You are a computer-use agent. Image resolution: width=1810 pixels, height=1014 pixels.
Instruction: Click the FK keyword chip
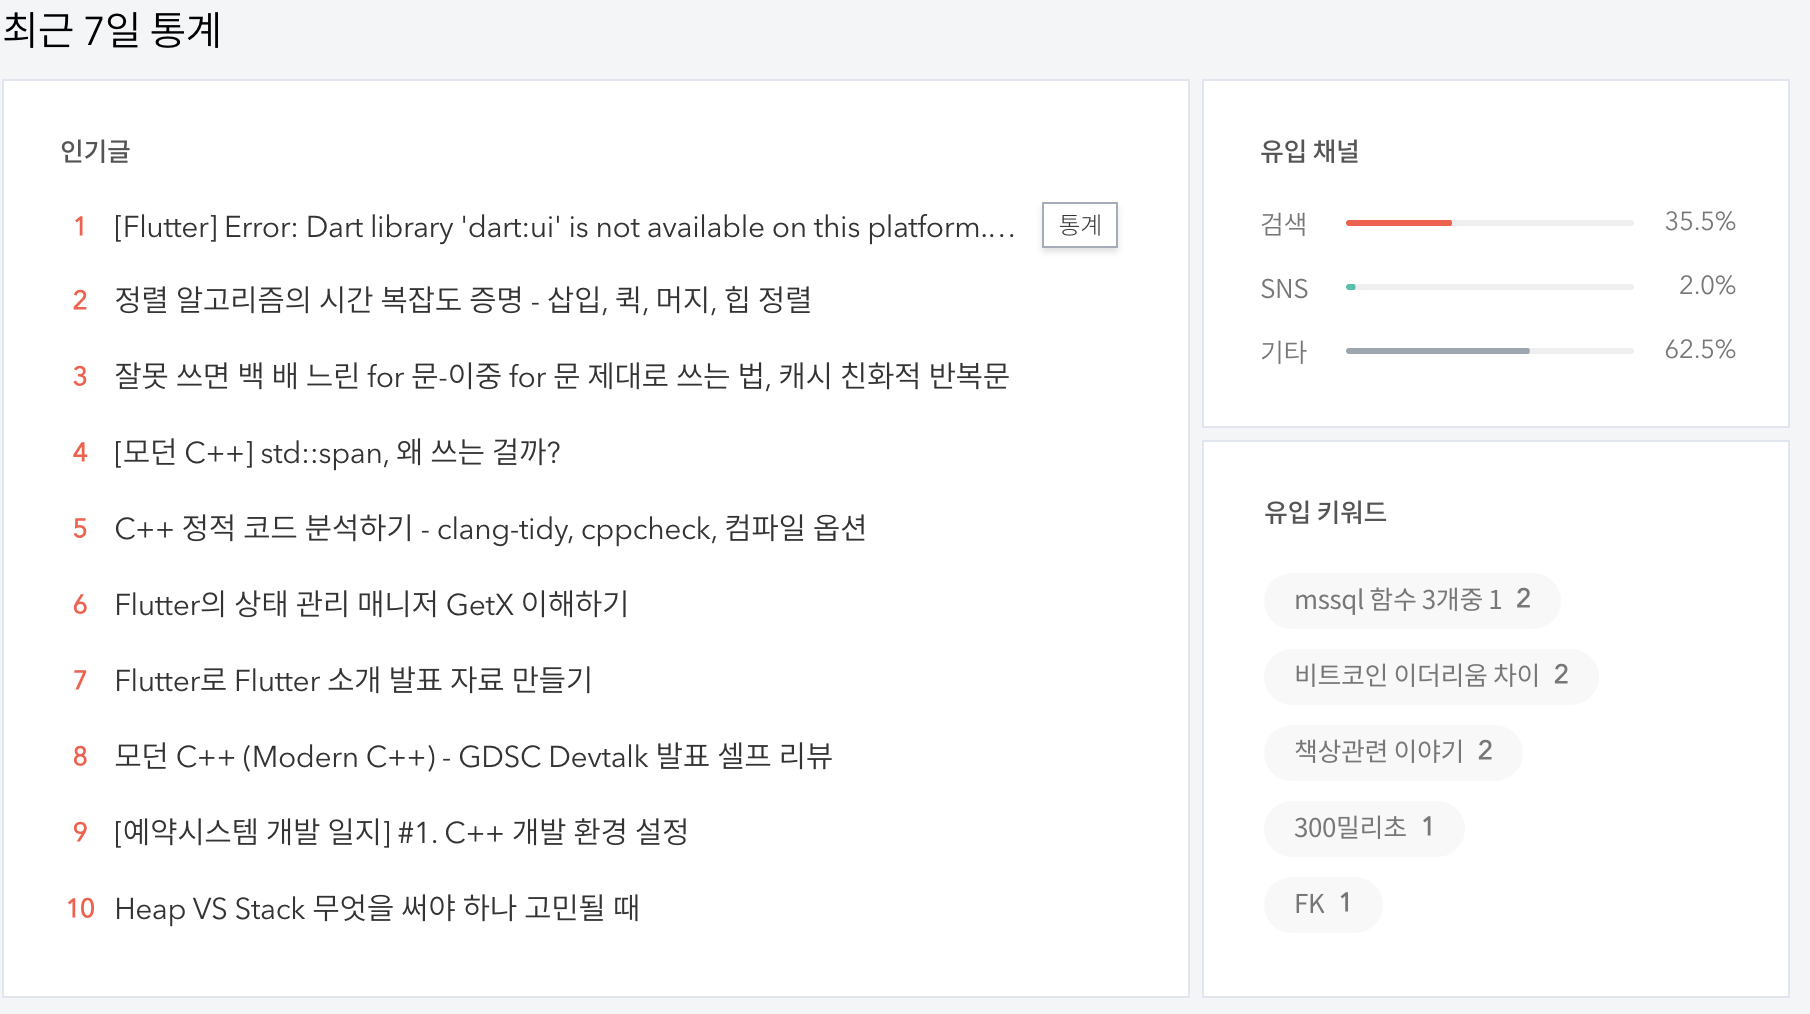(x=1322, y=904)
